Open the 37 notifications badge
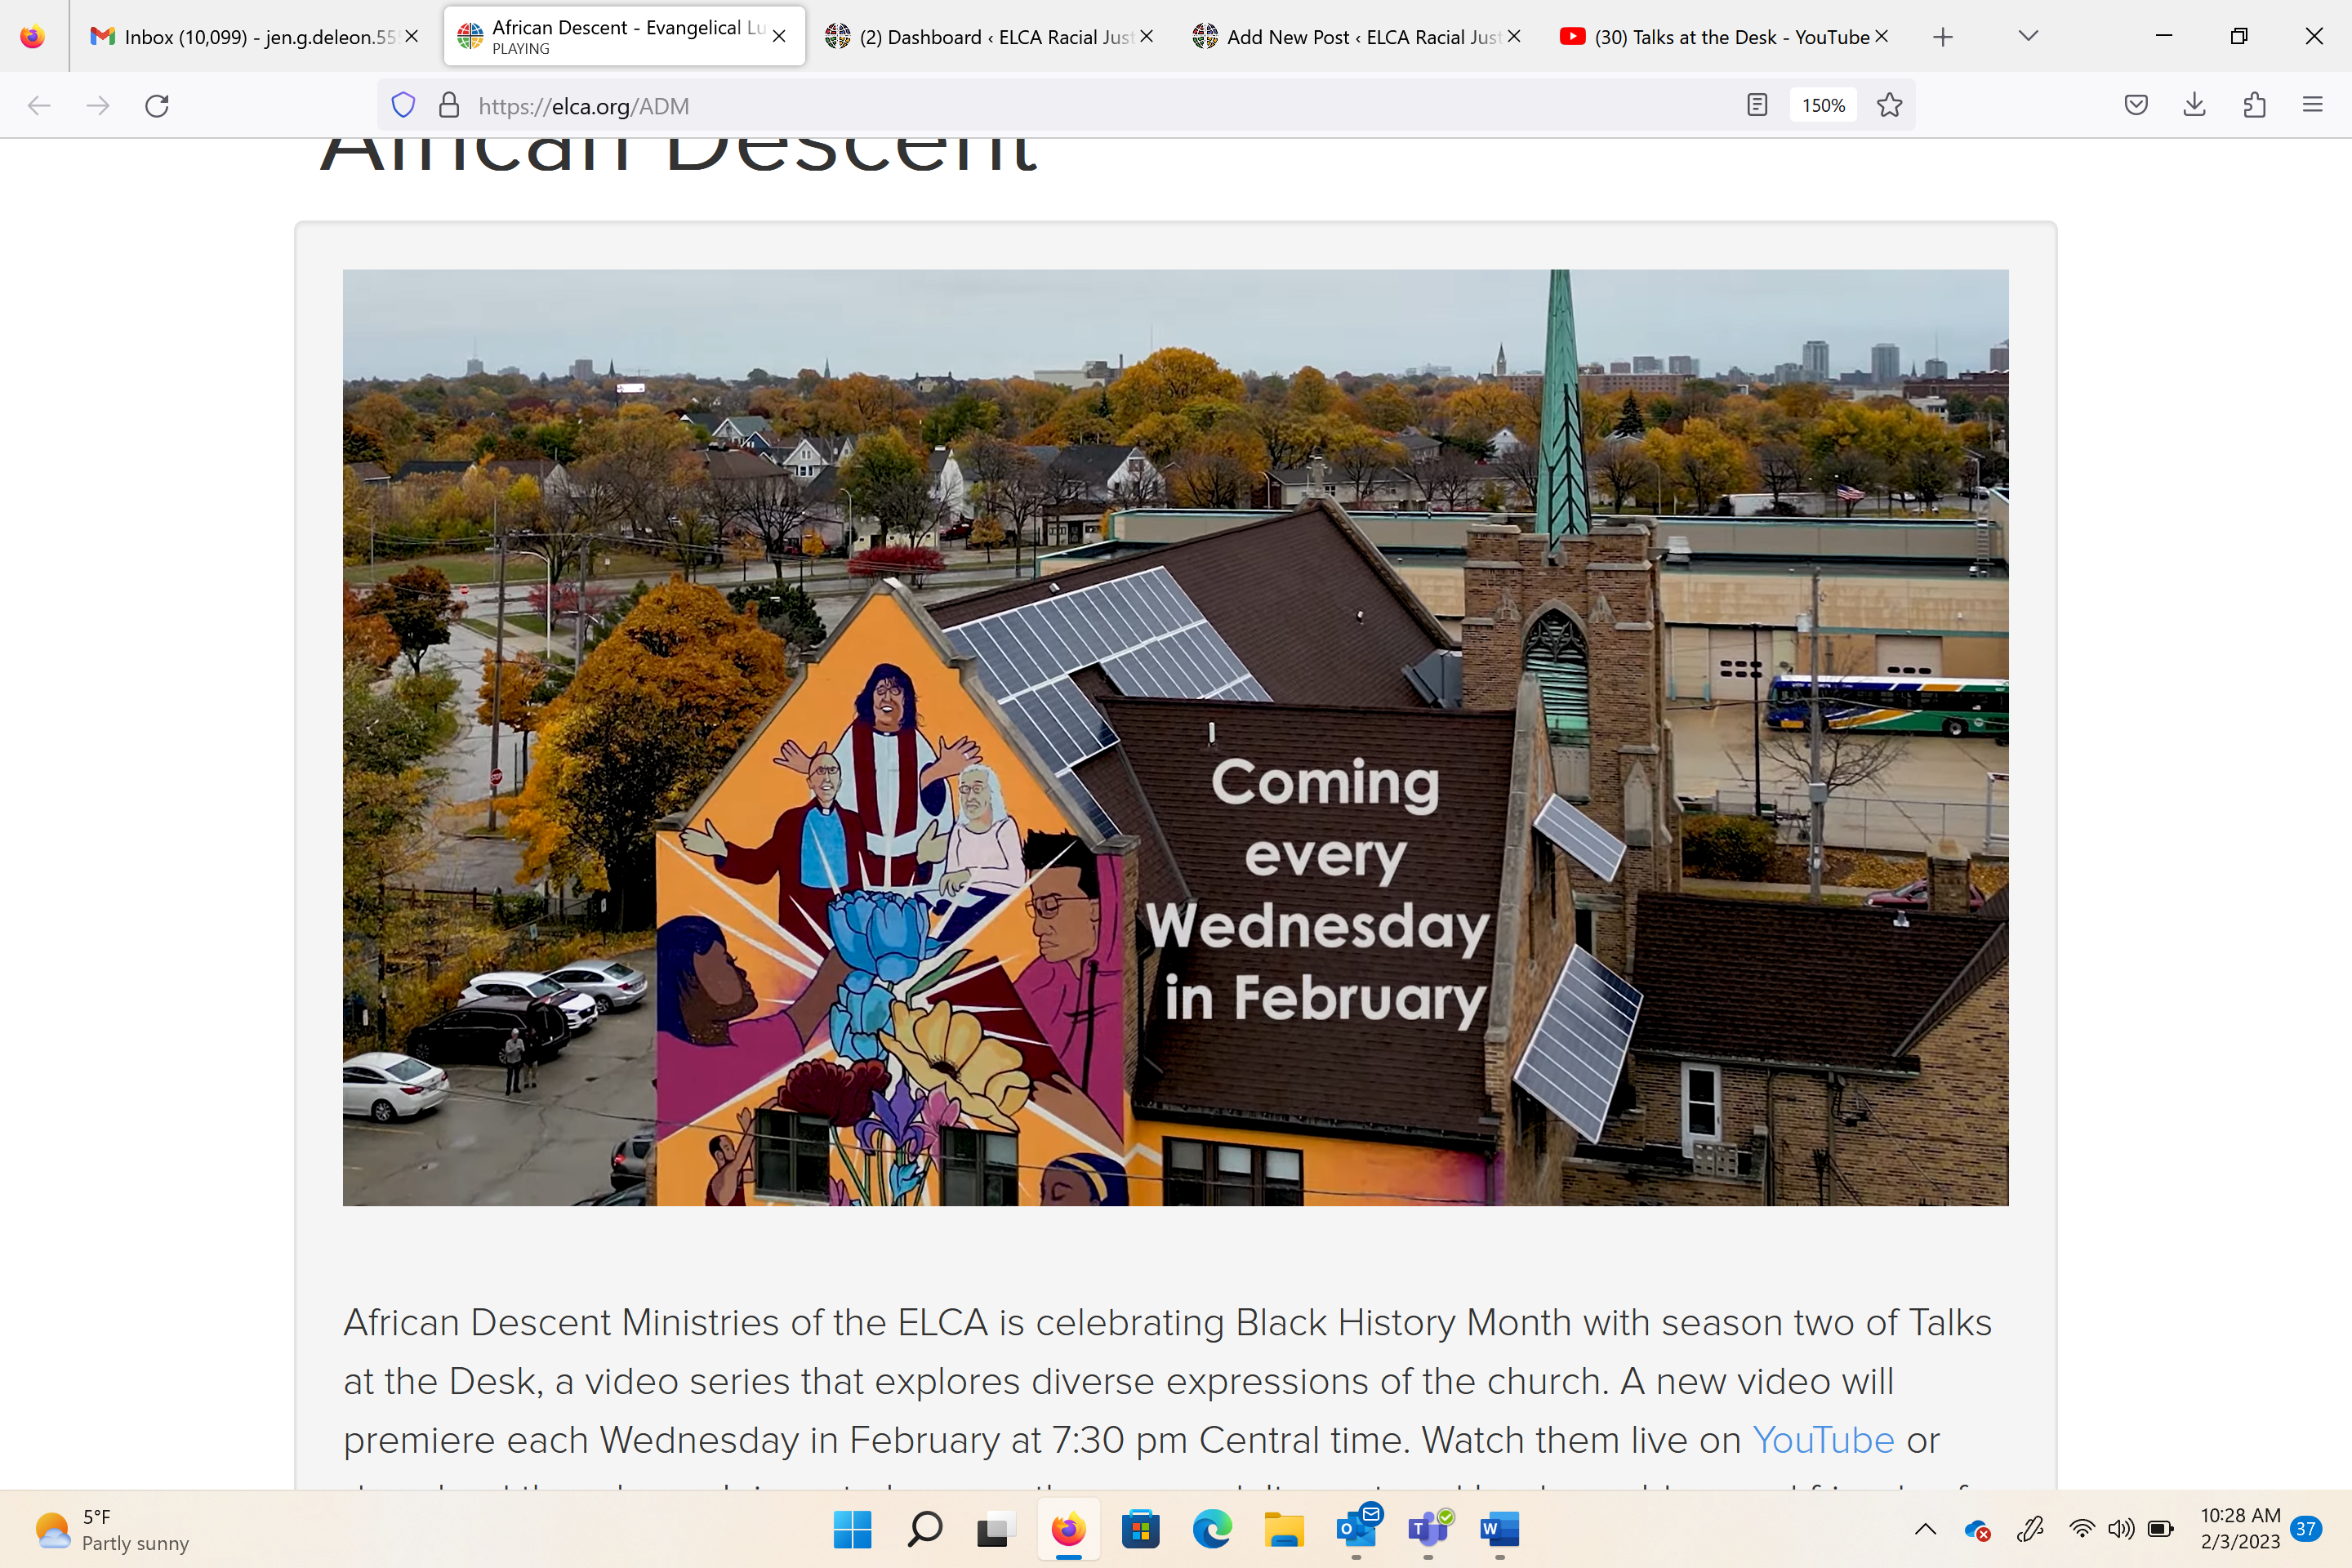Image resolution: width=2352 pixels, height=1568 pixels. (x=2306, y=1529)
